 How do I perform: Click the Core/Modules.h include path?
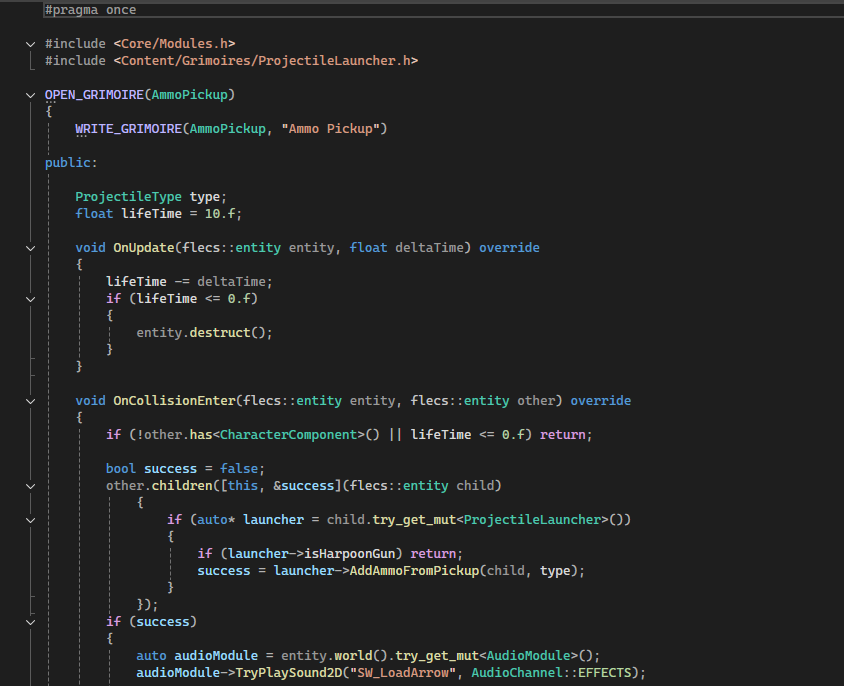174,44
